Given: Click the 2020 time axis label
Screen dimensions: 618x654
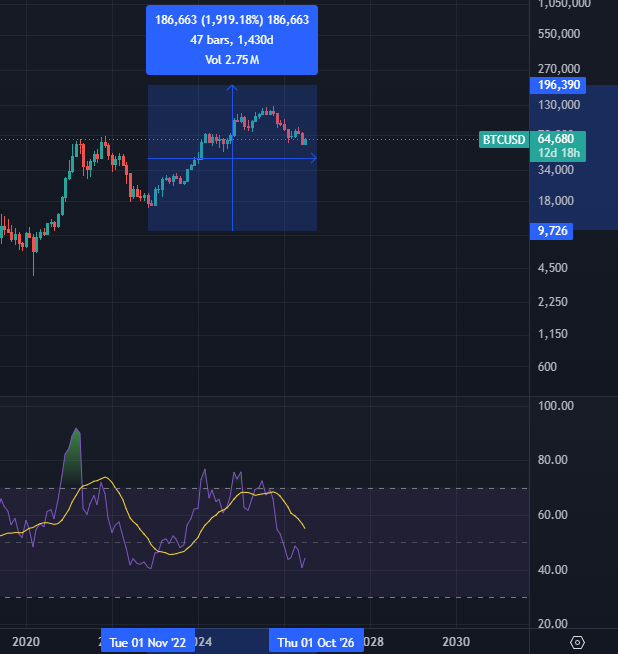Looking at the screenshot, I should coord(26,641).
